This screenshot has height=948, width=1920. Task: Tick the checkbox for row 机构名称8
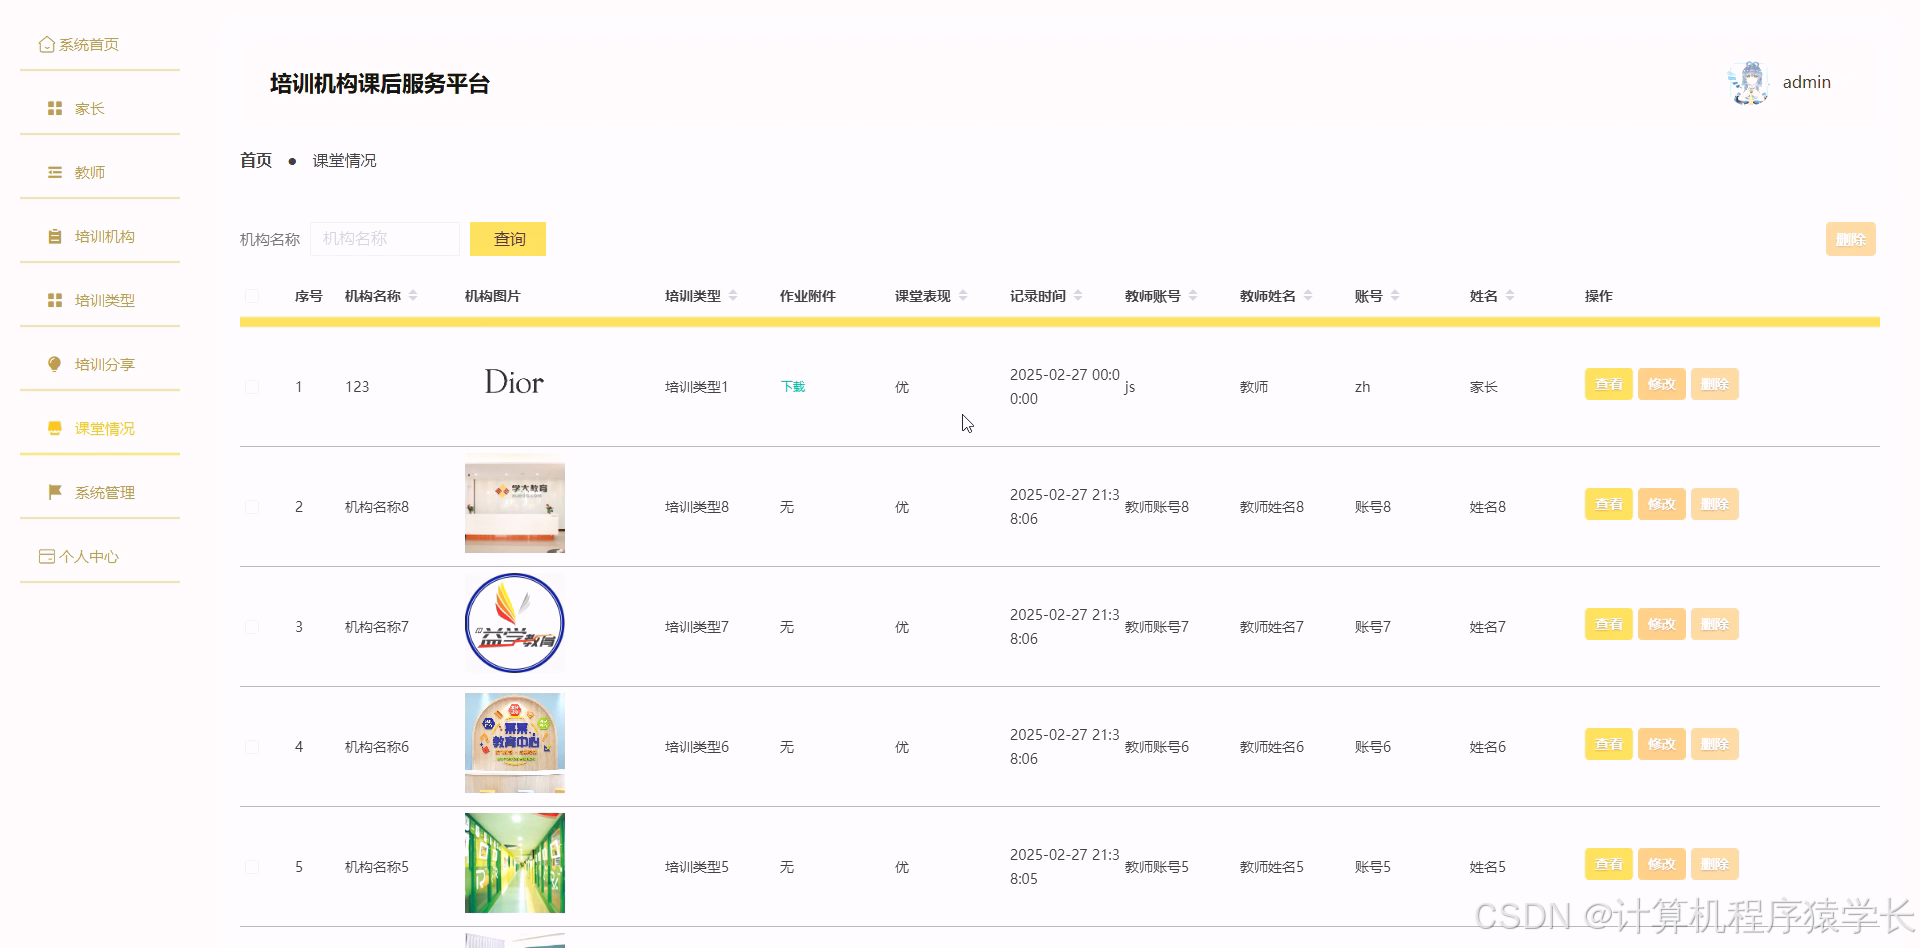252,507
